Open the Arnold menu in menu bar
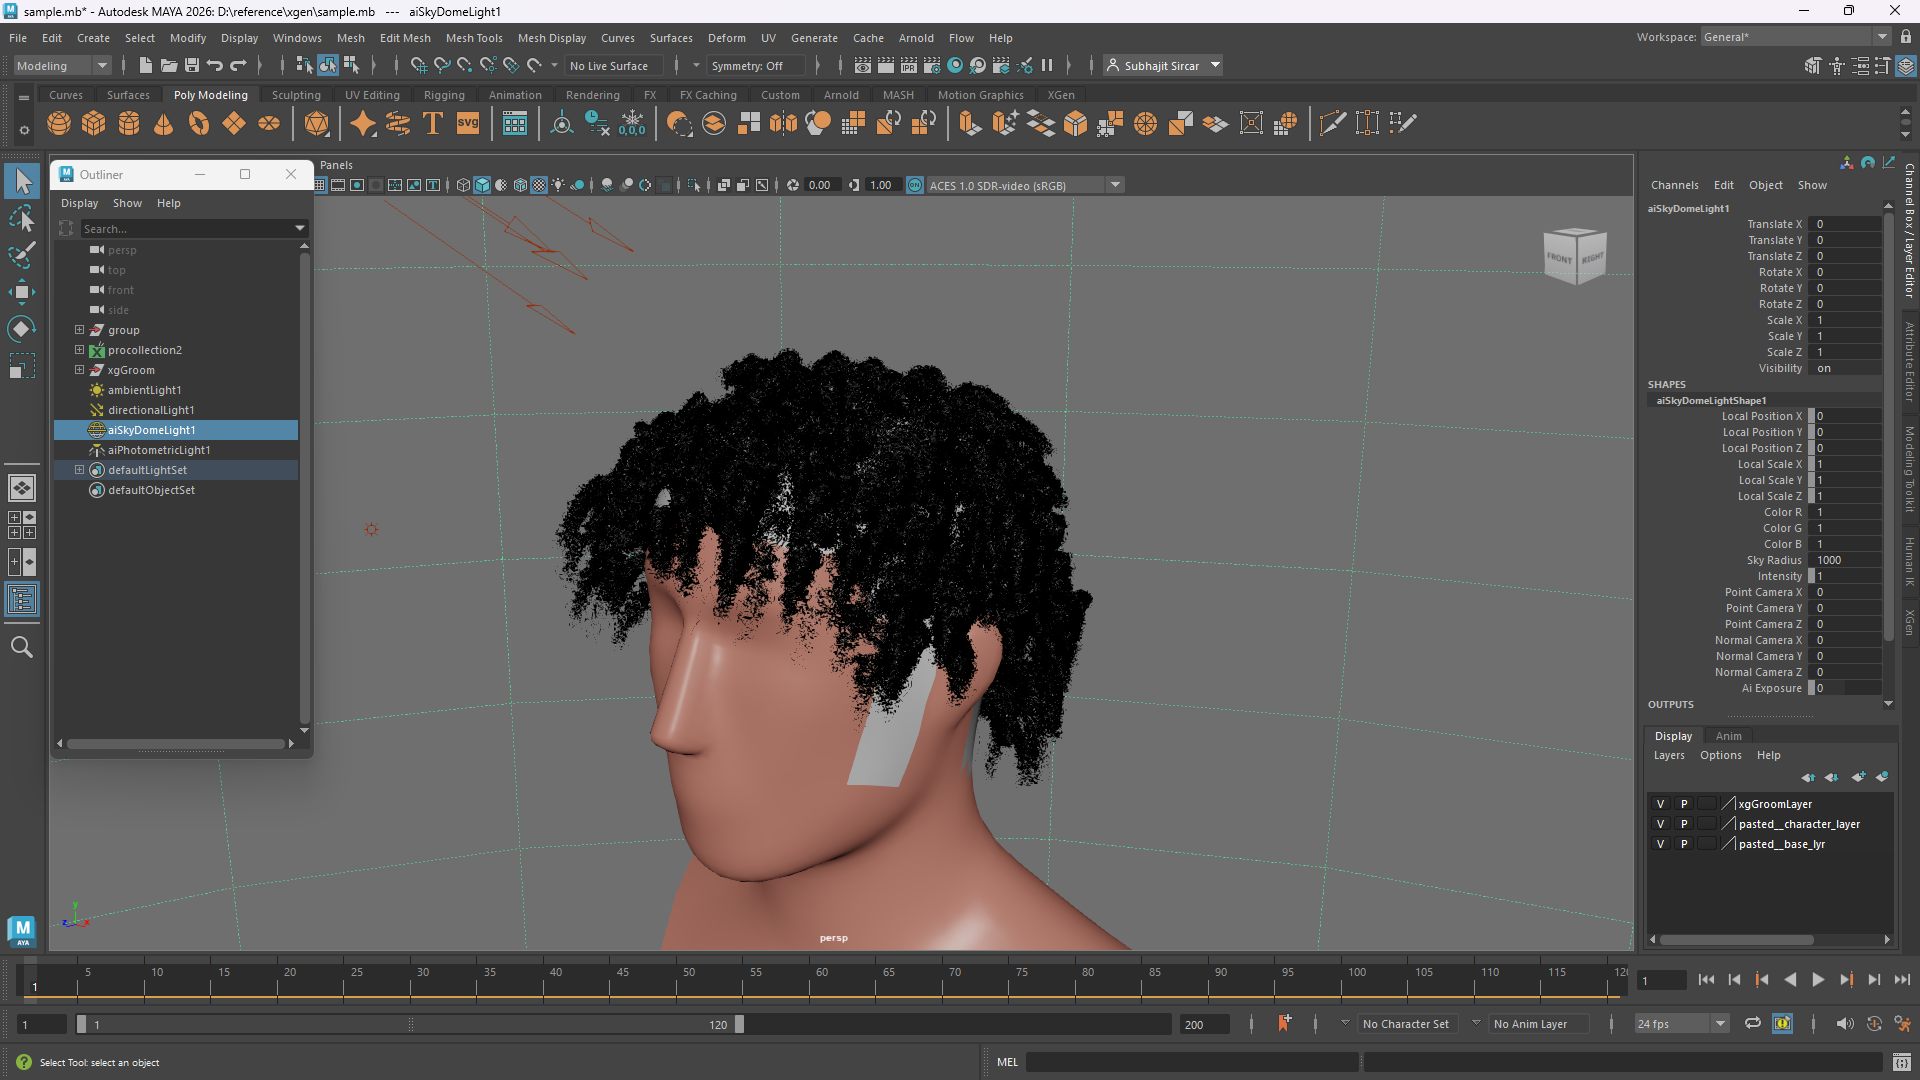The width and height of the screenshot is (1920, 1080). click(x=916, y=38)
